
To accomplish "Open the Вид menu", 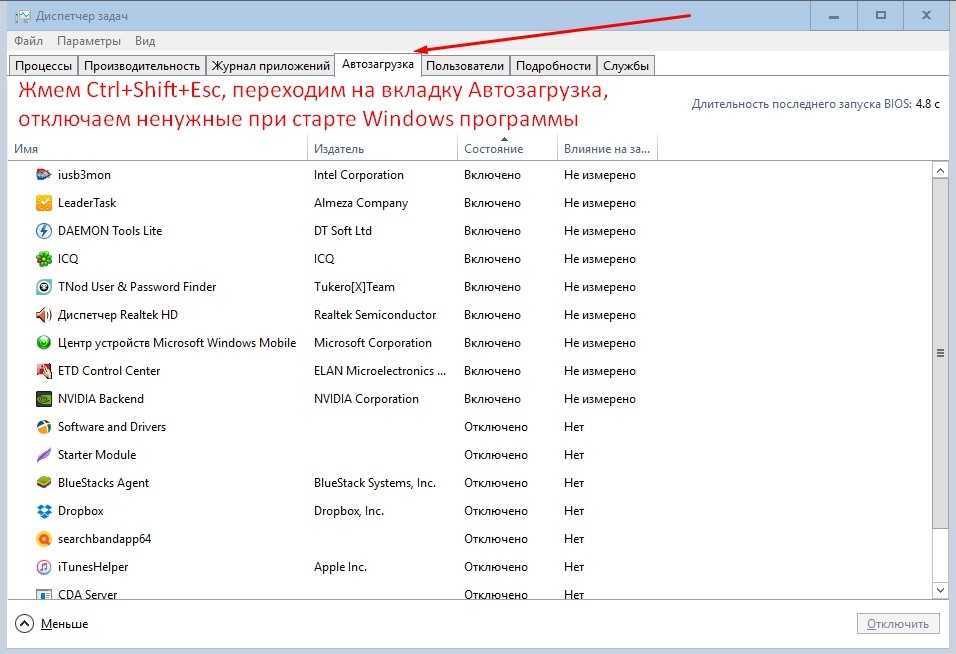I will coord(145,41).
